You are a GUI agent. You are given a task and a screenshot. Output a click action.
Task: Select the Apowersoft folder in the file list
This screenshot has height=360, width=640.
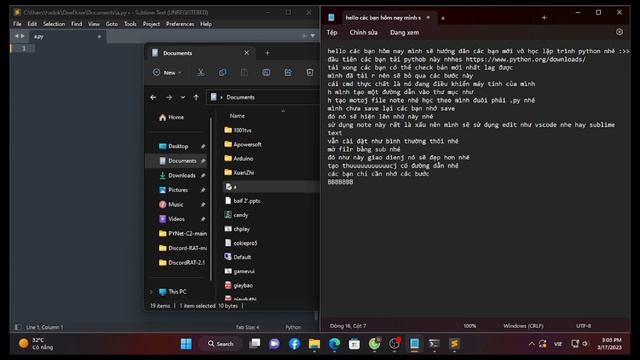pyautogui.click(x=243, y=144)
